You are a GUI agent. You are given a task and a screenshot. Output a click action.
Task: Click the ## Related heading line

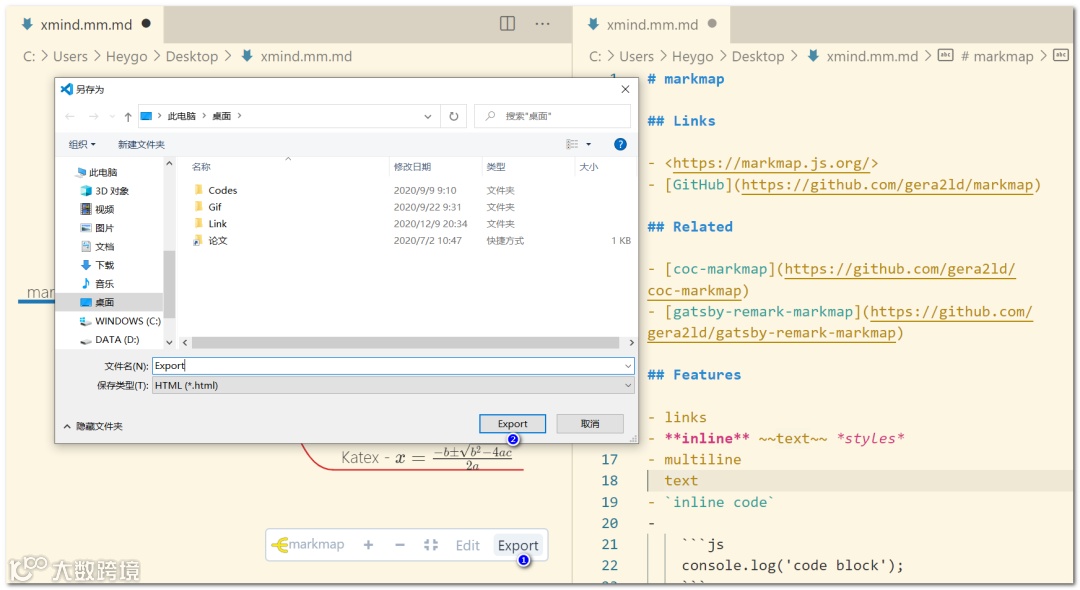coord(689,226)
